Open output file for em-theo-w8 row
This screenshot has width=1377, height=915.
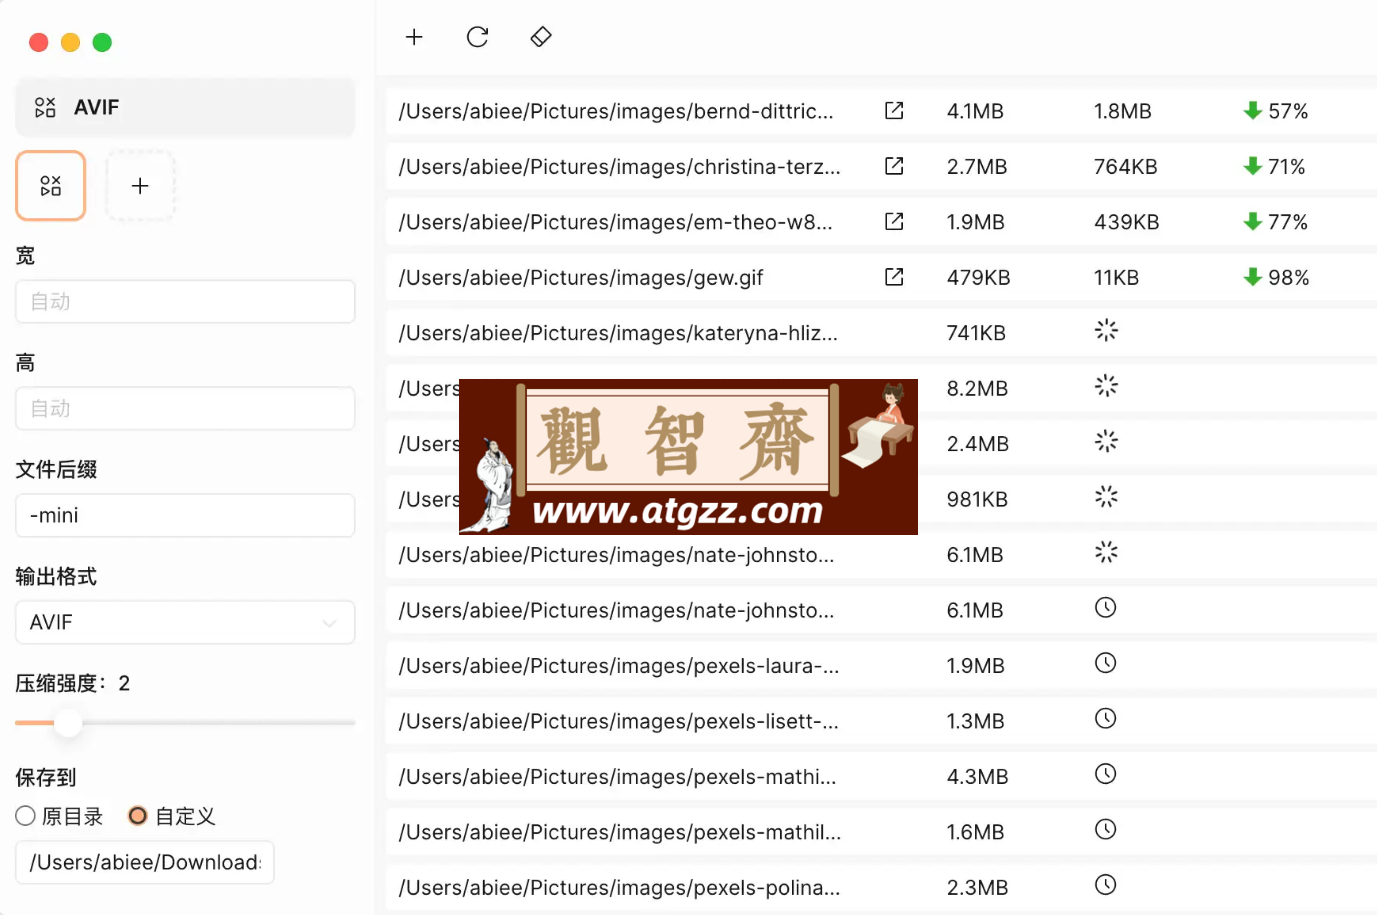coord(894,222)
